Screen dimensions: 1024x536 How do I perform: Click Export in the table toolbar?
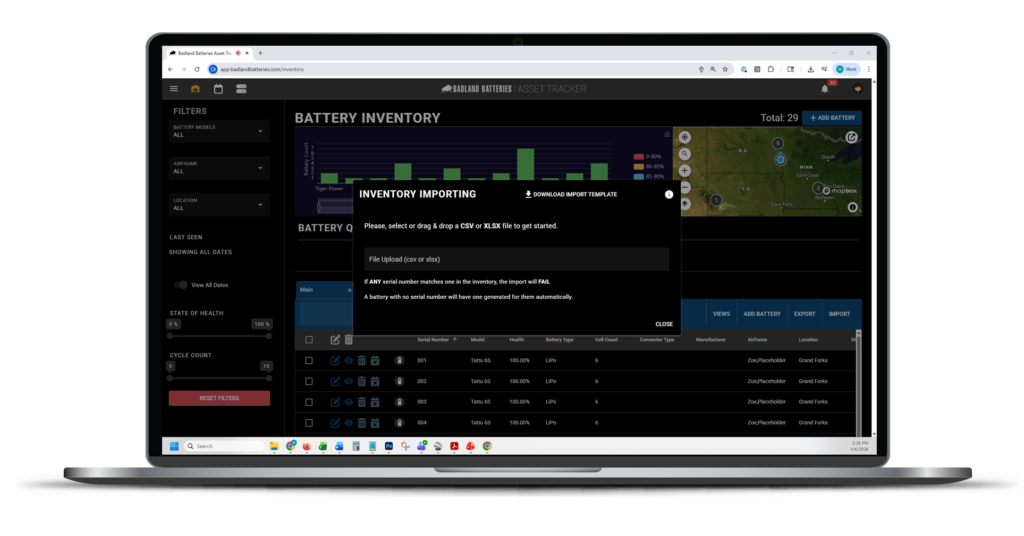click(x=804, y=314)
